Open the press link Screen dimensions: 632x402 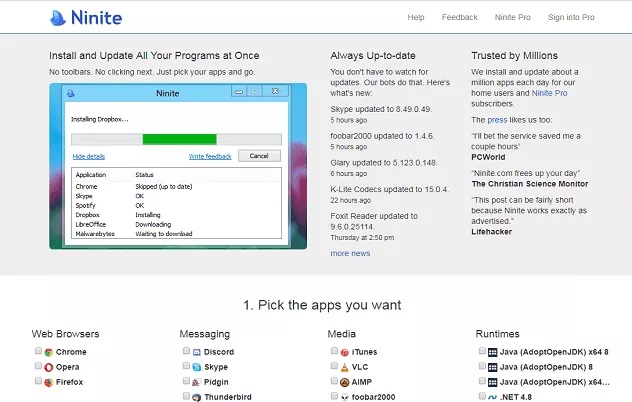click(497, 120)
